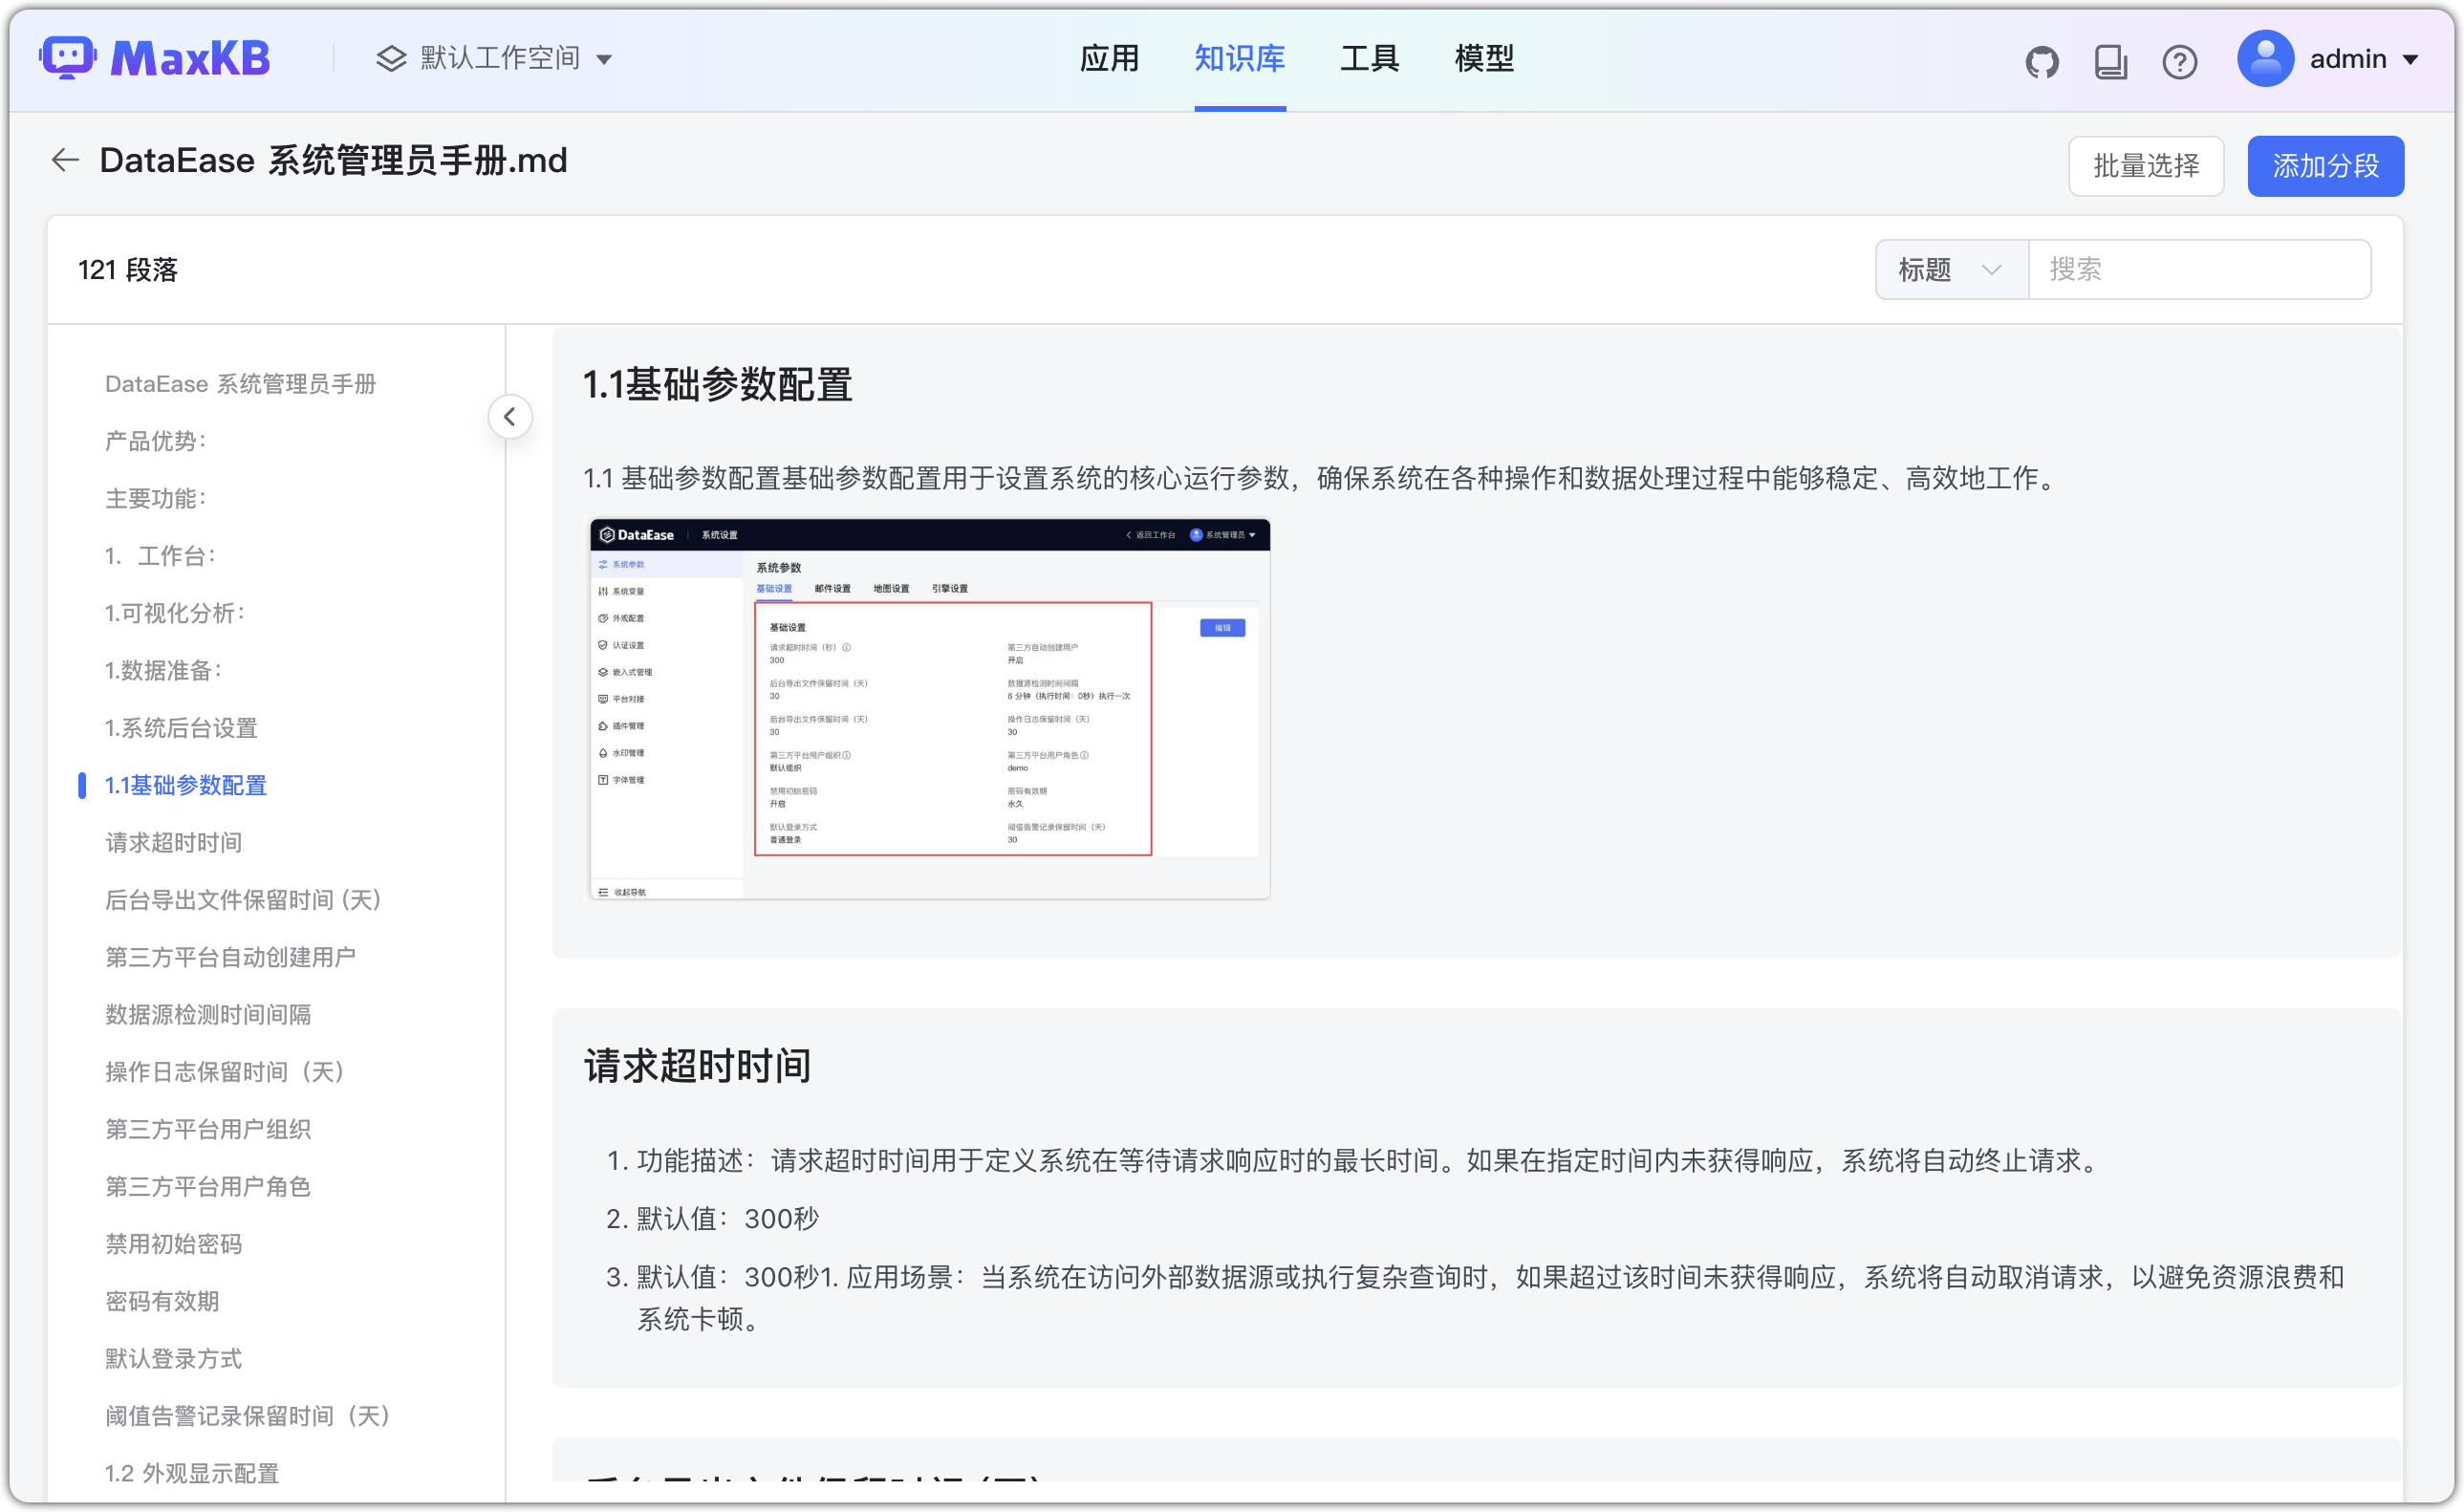Jump to 默认登录方式 in outline
The height and width of the screenshot is (1512, 2464).
pyautogui.click(x=174, y=1359)
